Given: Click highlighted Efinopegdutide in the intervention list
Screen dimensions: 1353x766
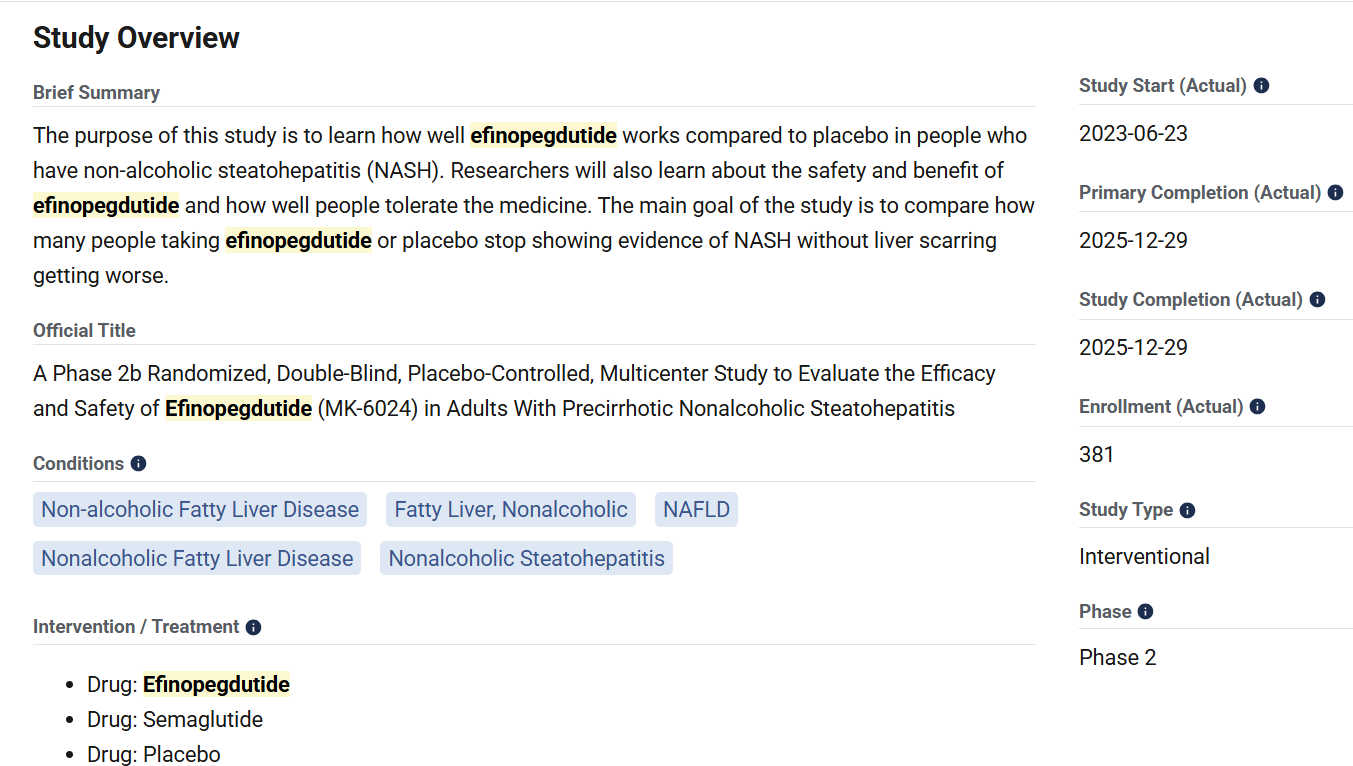Looking at the screenshot, I should pyautogui.click(x=216, y=685).
